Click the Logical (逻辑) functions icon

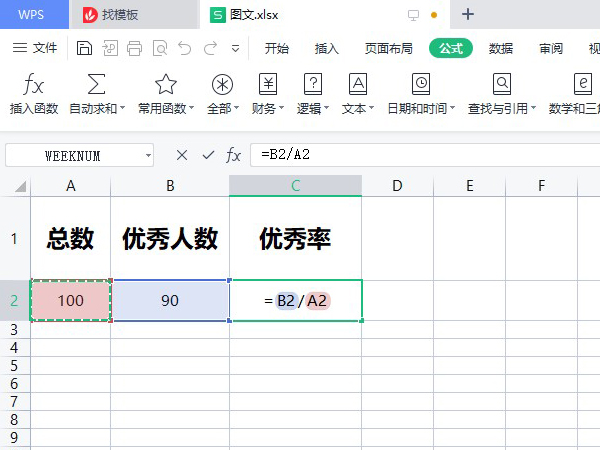[x=313, y=84]
